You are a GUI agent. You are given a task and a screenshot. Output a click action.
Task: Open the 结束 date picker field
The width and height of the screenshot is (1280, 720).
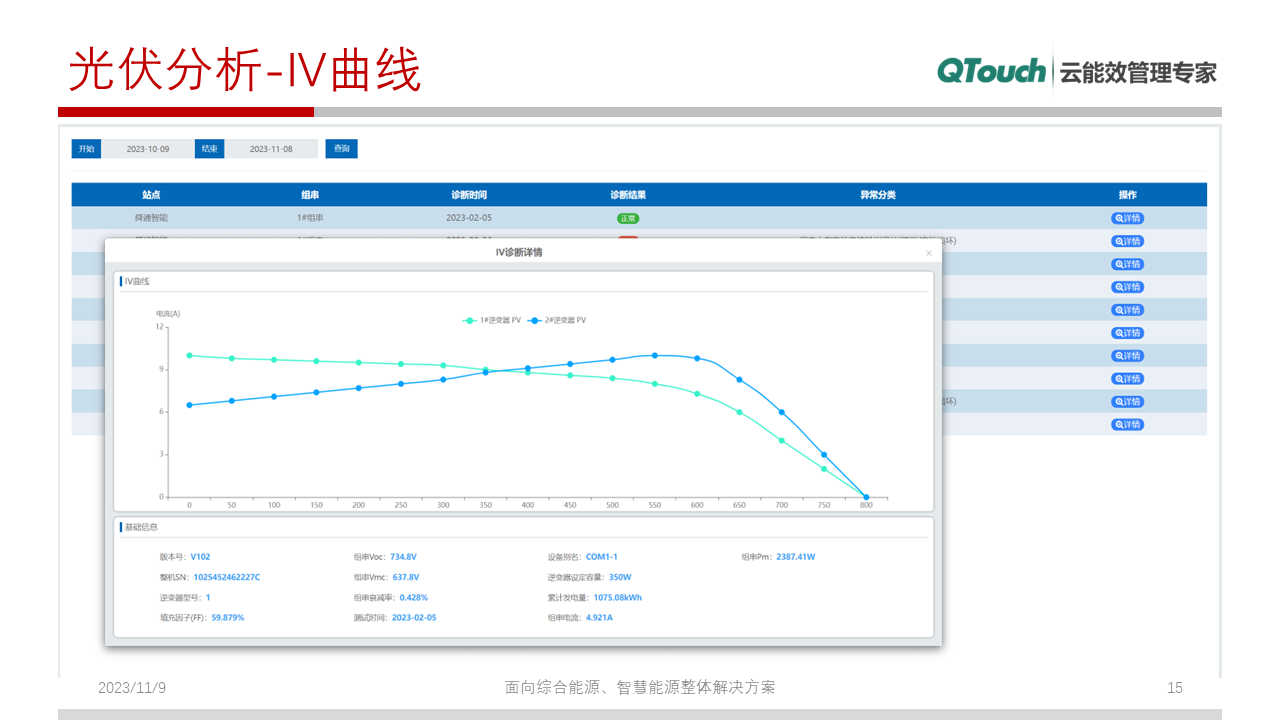coord(271,149)
